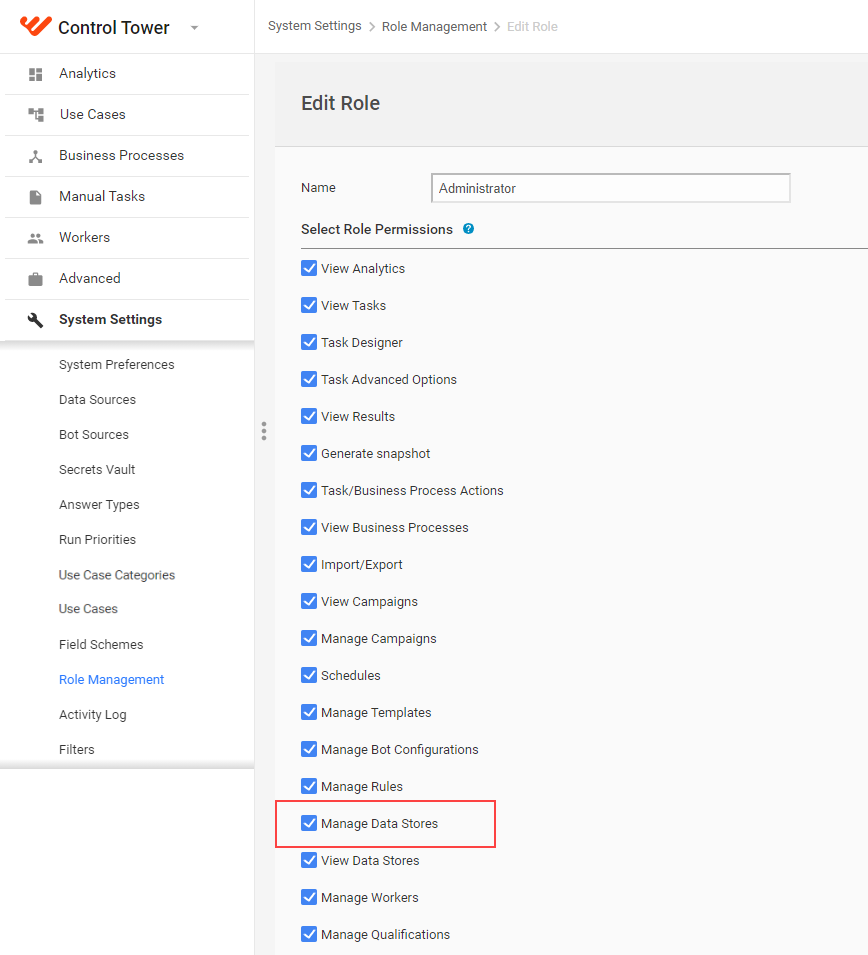Image resolution: width=868 pixels, height=955 pixels.
Task: Toggle Generate snapshot checkbox
Action: [309, 453]
